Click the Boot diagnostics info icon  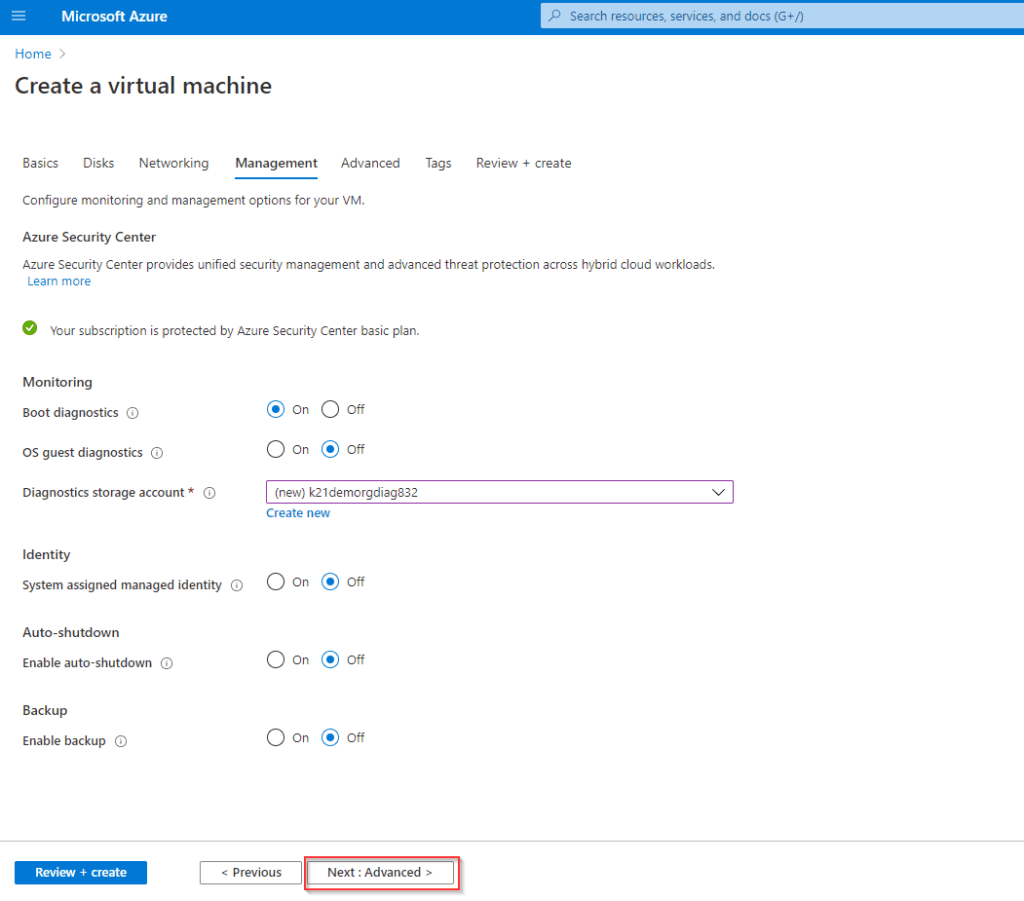point(131,413)
